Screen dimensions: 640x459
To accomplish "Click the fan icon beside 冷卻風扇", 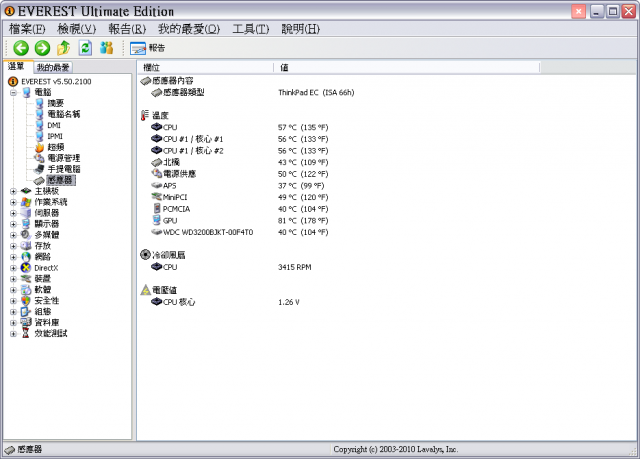I will pos(145,255).
